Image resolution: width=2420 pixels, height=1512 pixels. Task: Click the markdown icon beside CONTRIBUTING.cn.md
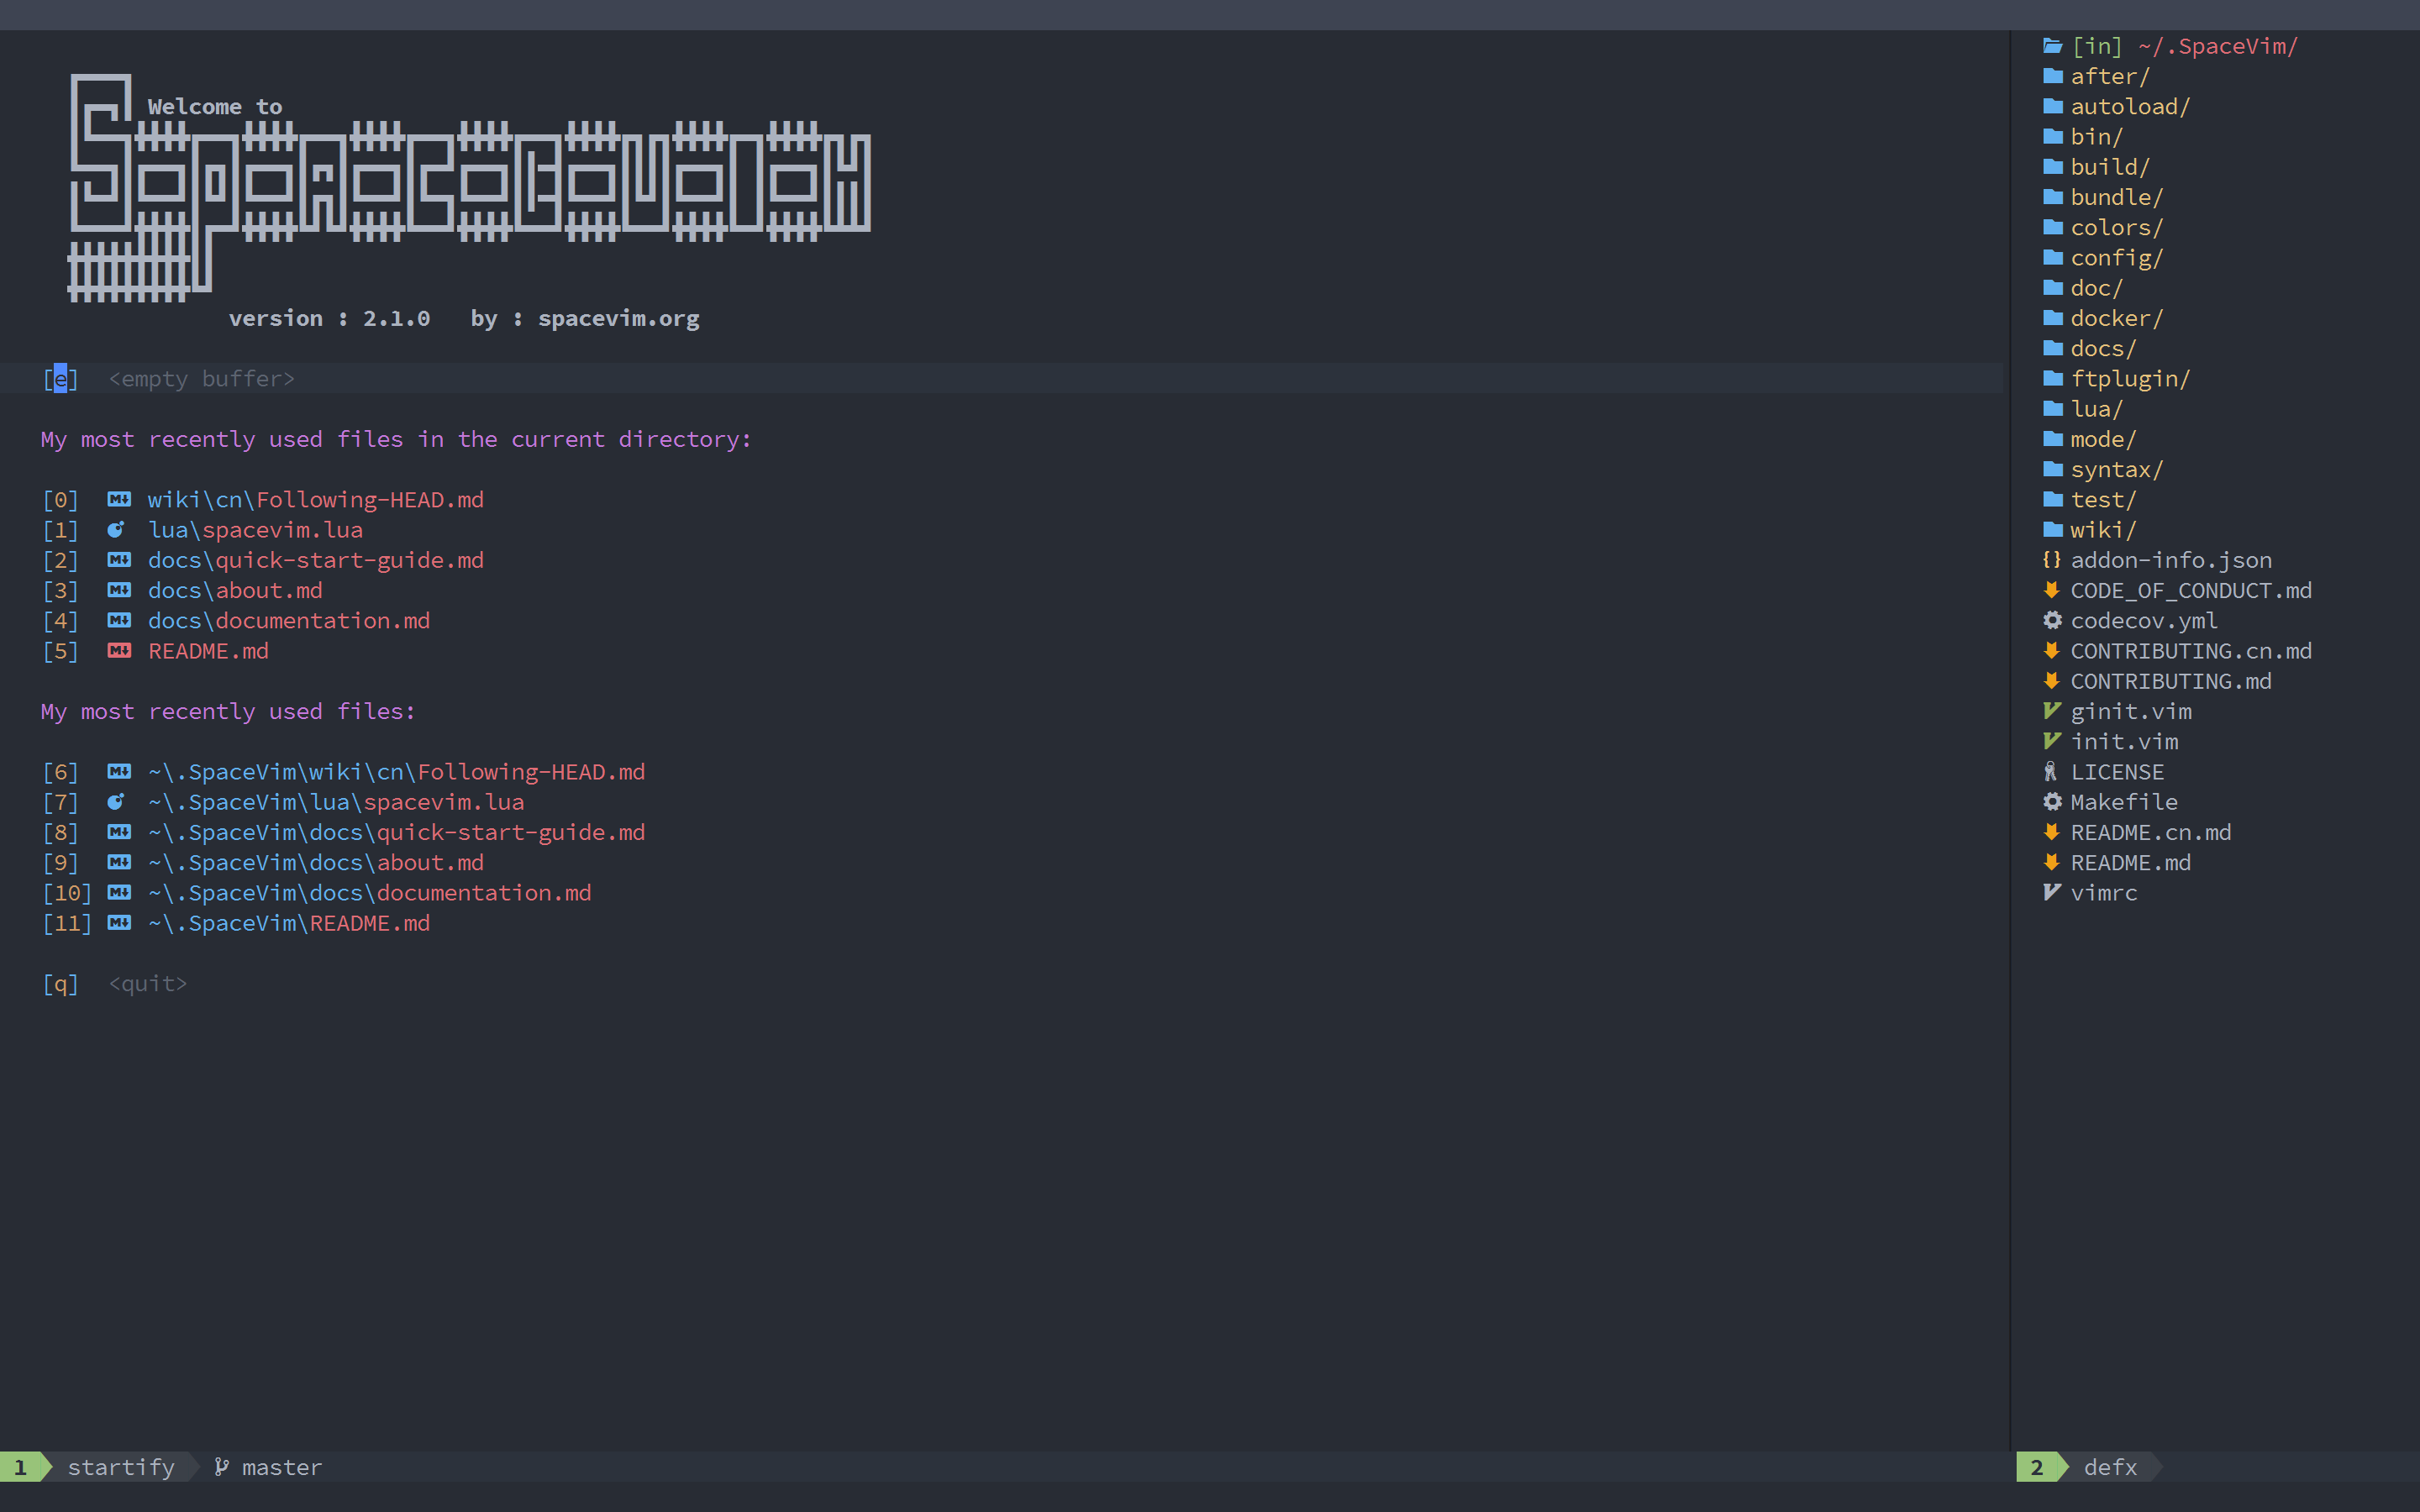pos(2052,650)
